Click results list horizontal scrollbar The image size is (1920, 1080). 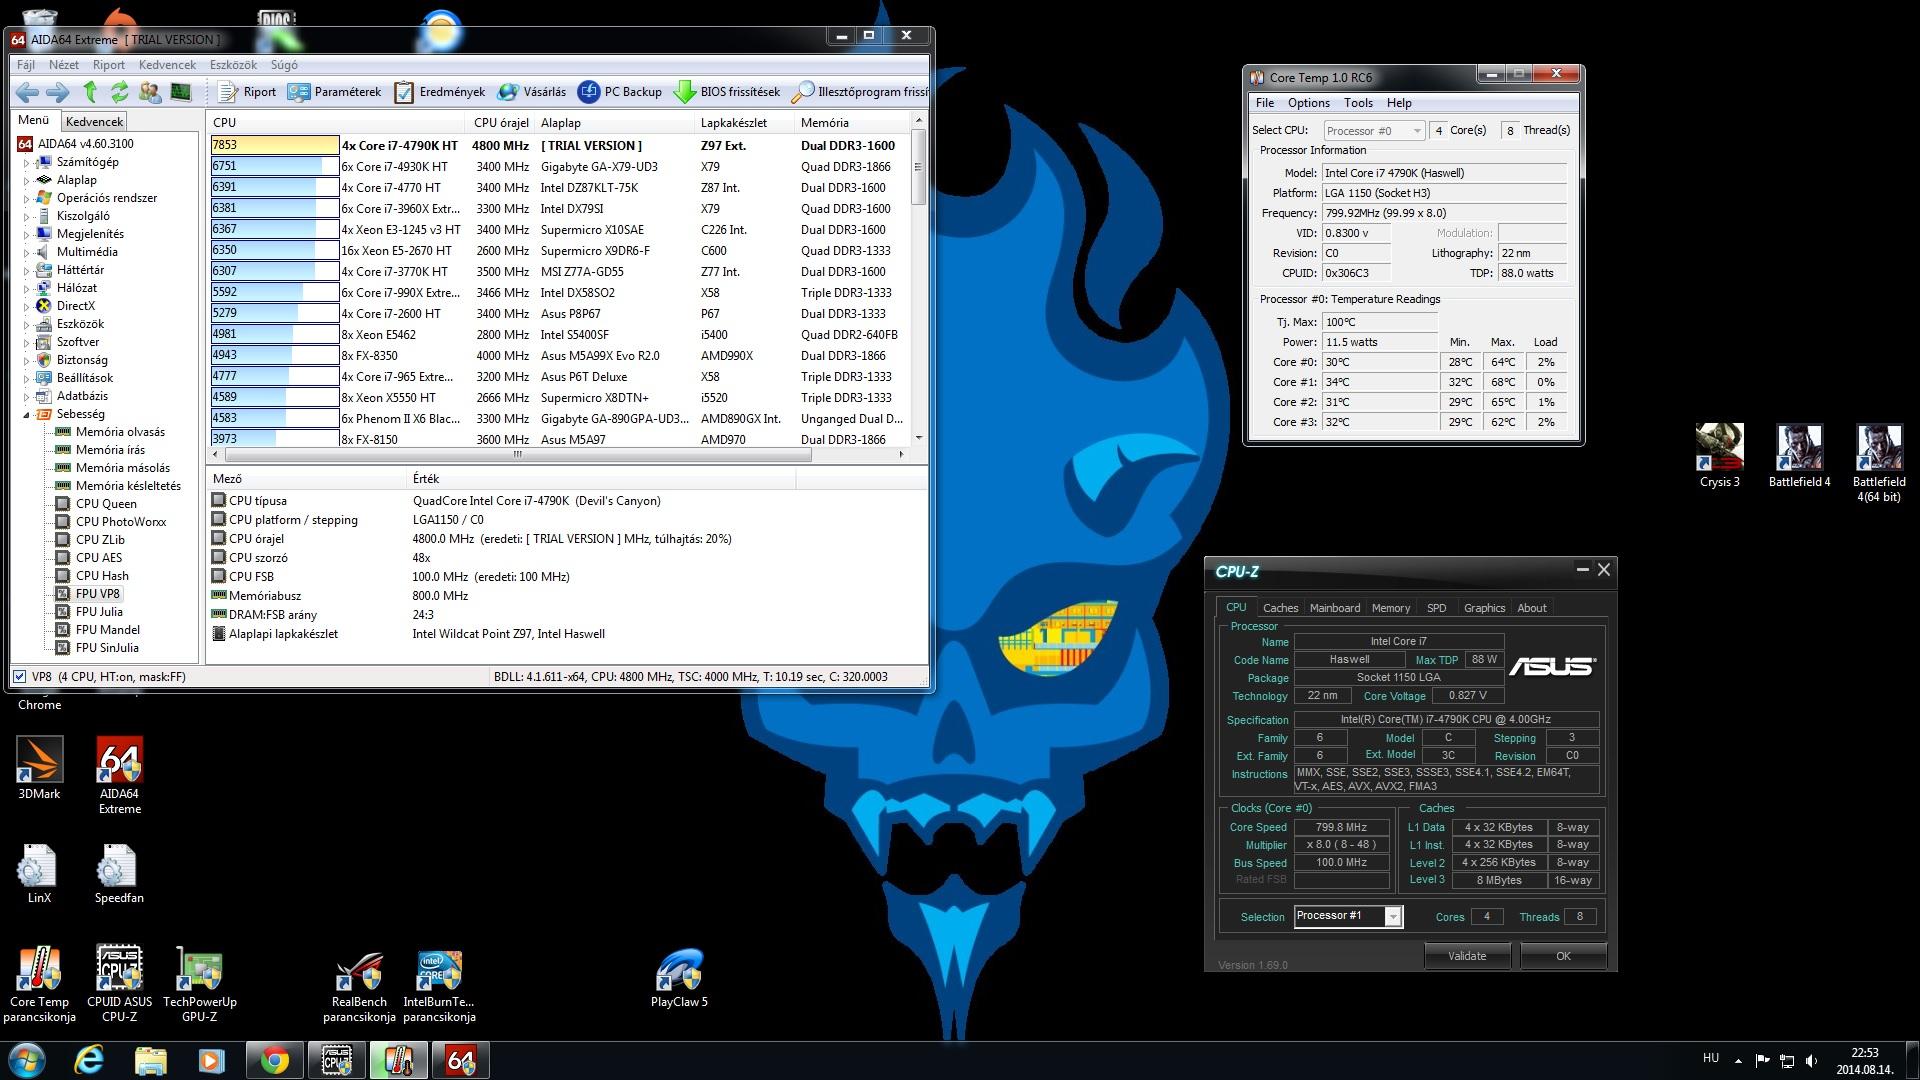(517, 454)
